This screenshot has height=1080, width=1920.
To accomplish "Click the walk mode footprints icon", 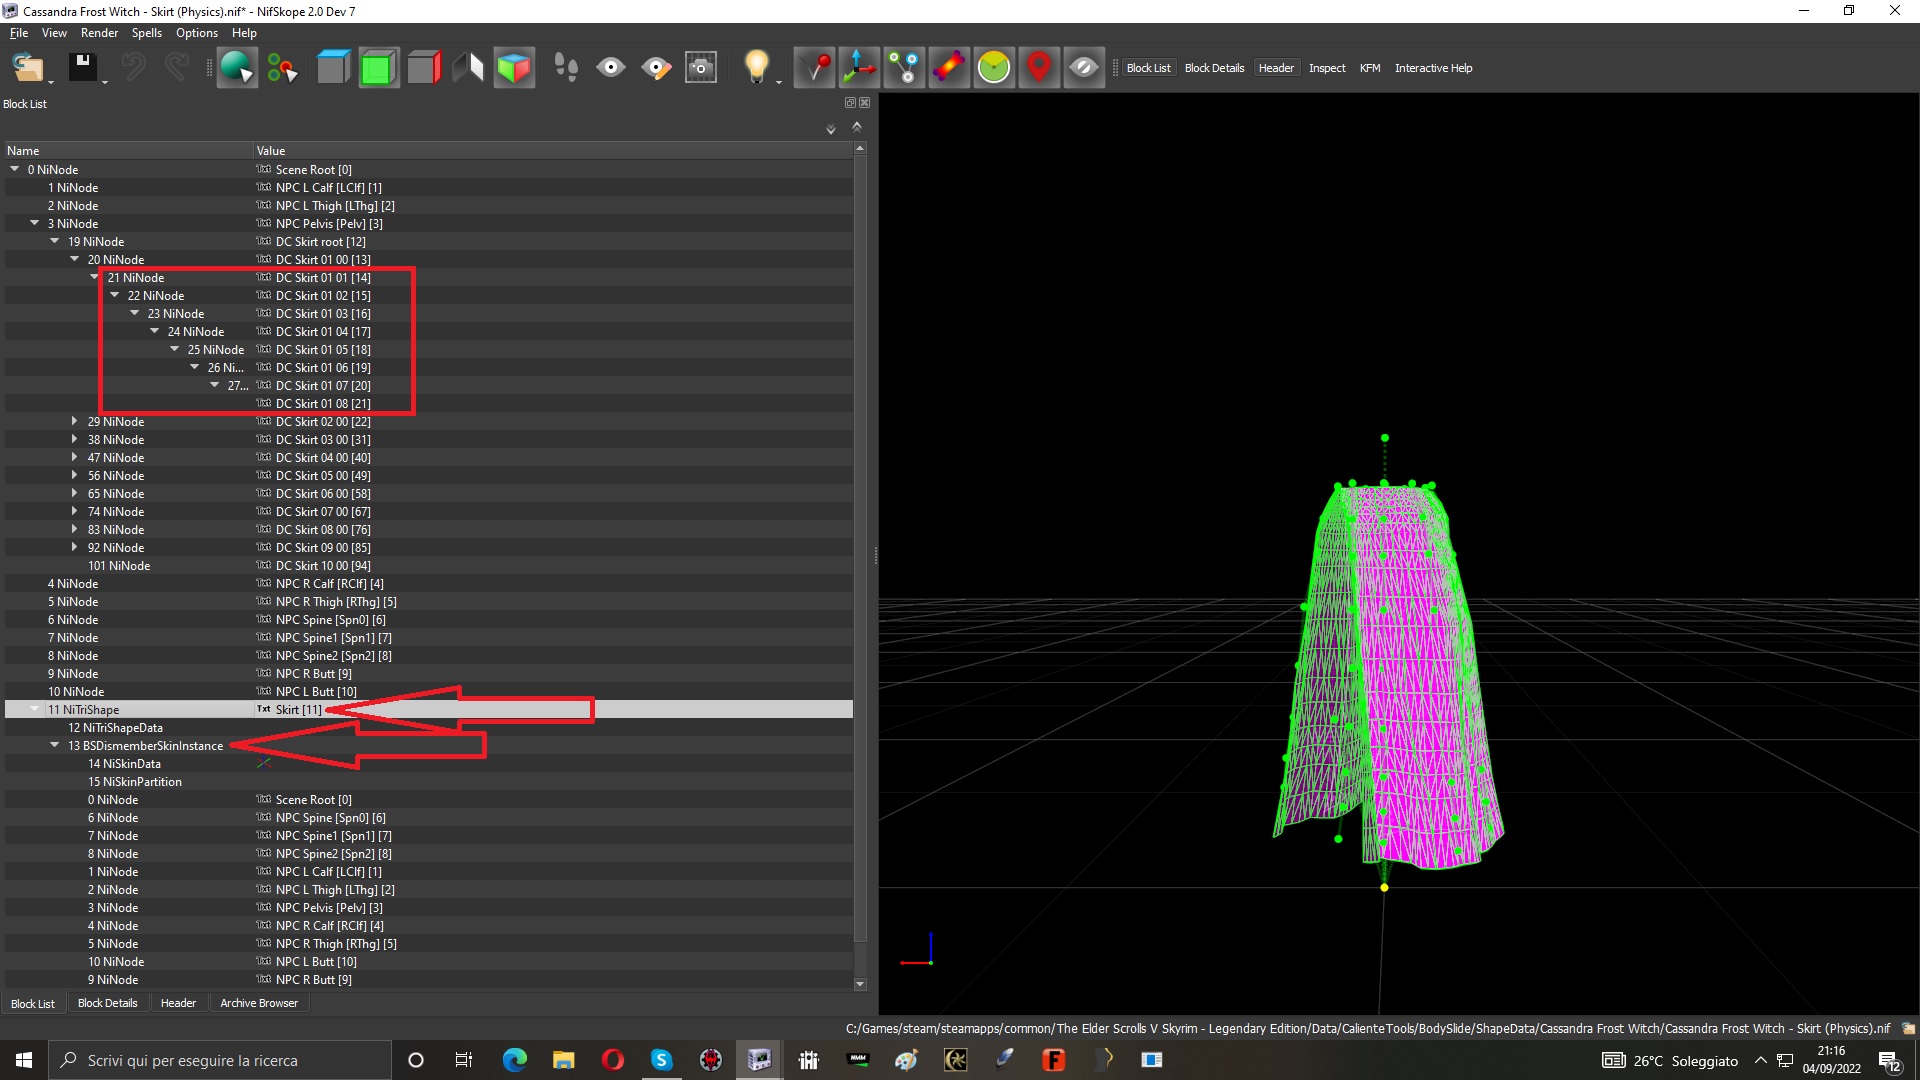I will pyautogui.click(x=565, y=67).
